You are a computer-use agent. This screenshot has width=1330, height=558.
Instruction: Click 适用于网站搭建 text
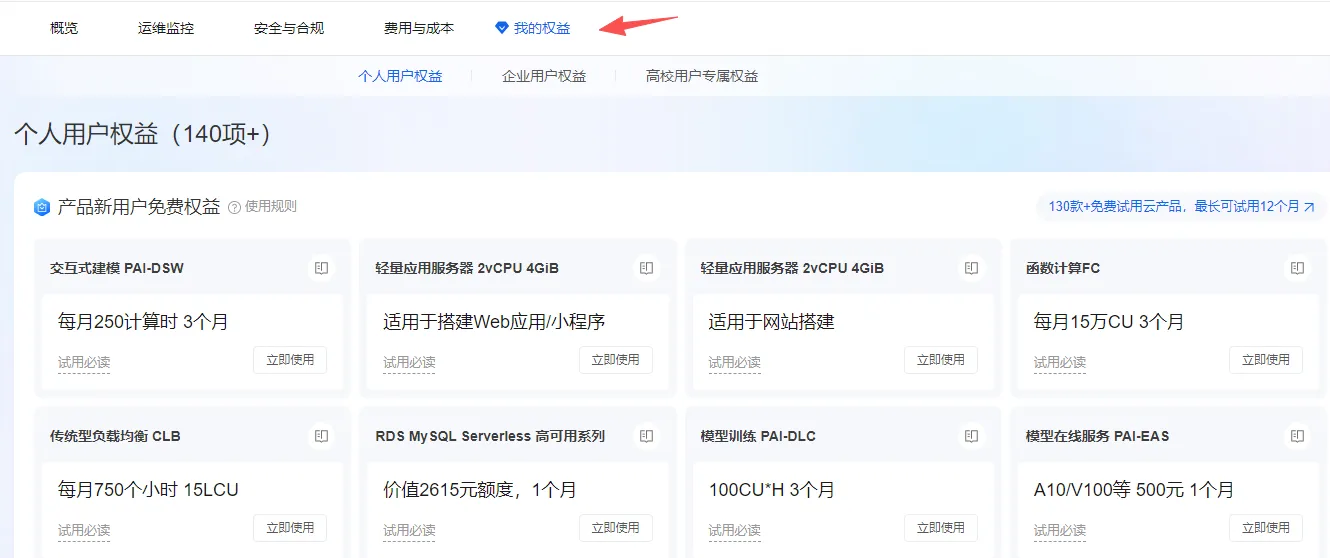pos(772,322)
